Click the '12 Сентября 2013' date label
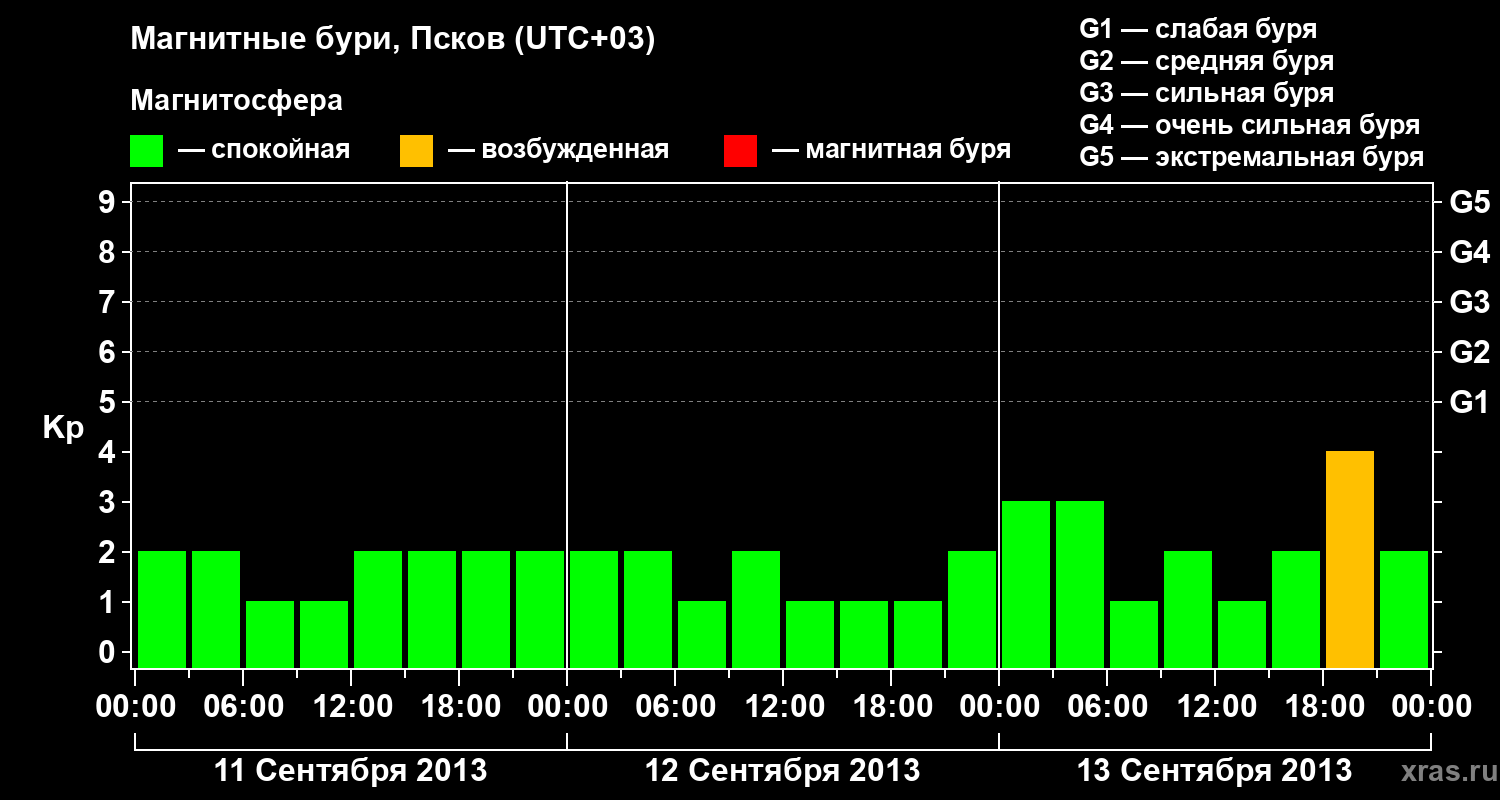1500x800 pixels. 782,771
